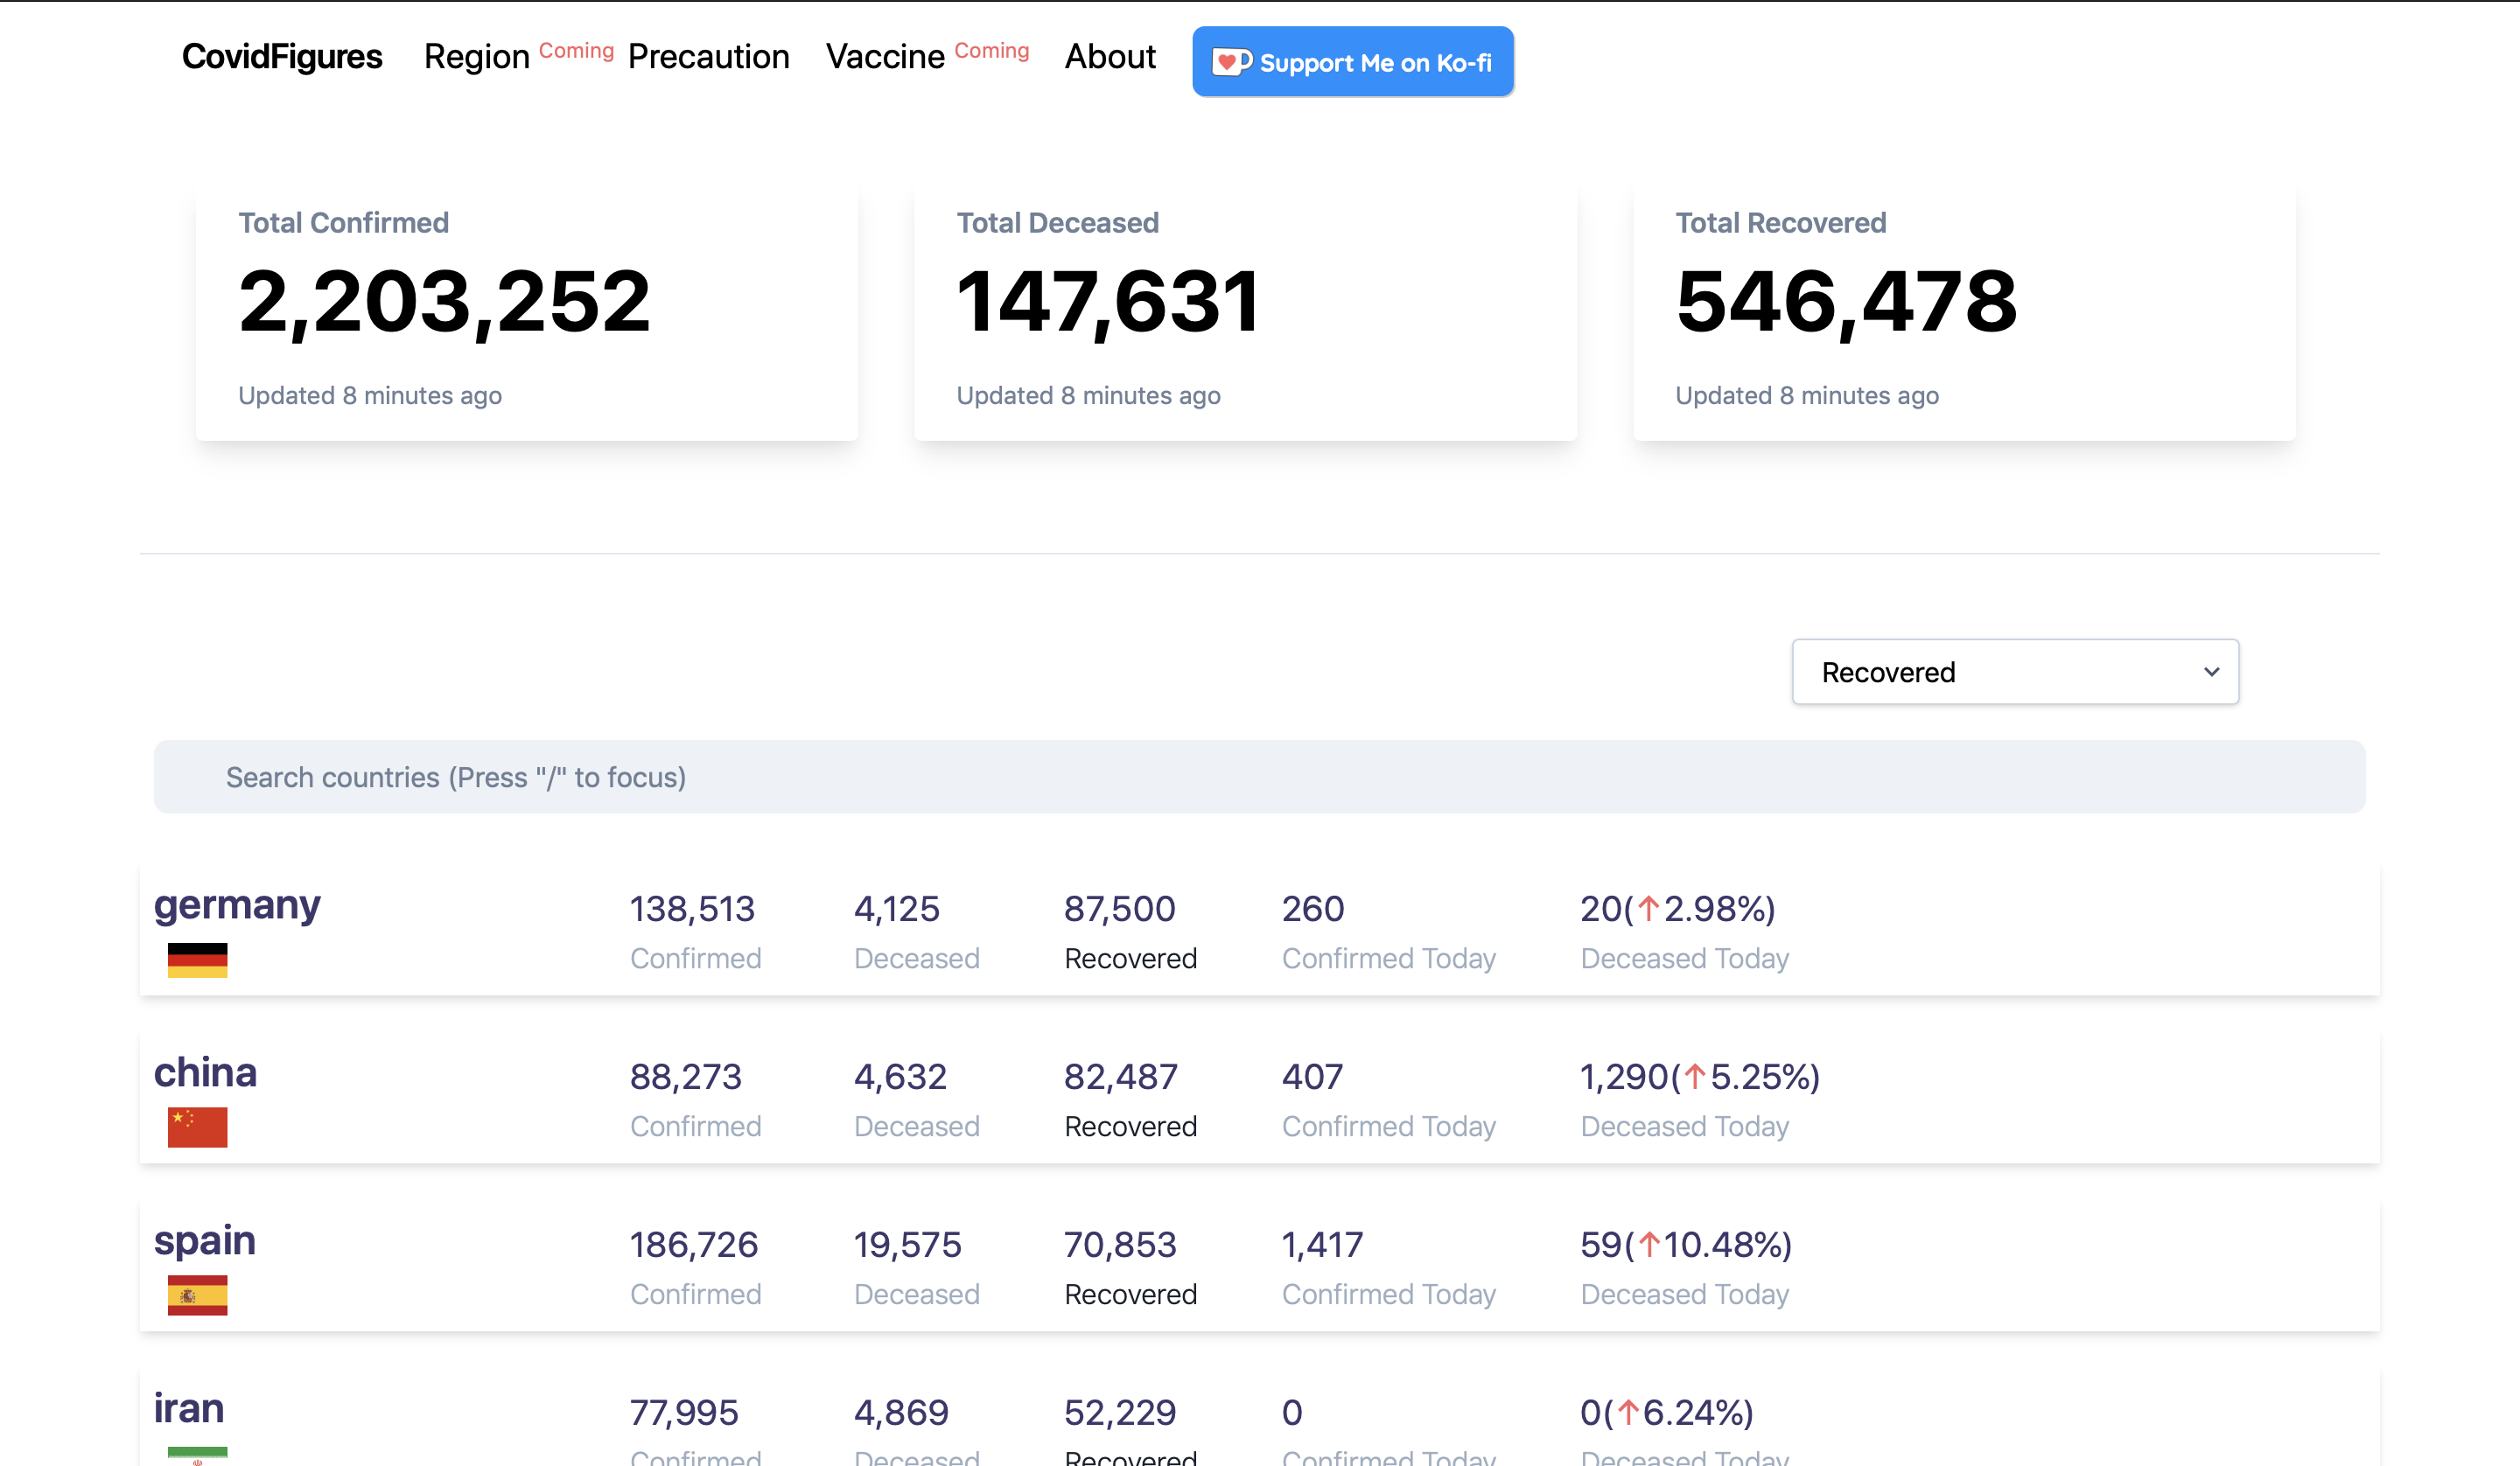Click the China flag icon
2520x1466 pixels.
(x=197, y=1127)
